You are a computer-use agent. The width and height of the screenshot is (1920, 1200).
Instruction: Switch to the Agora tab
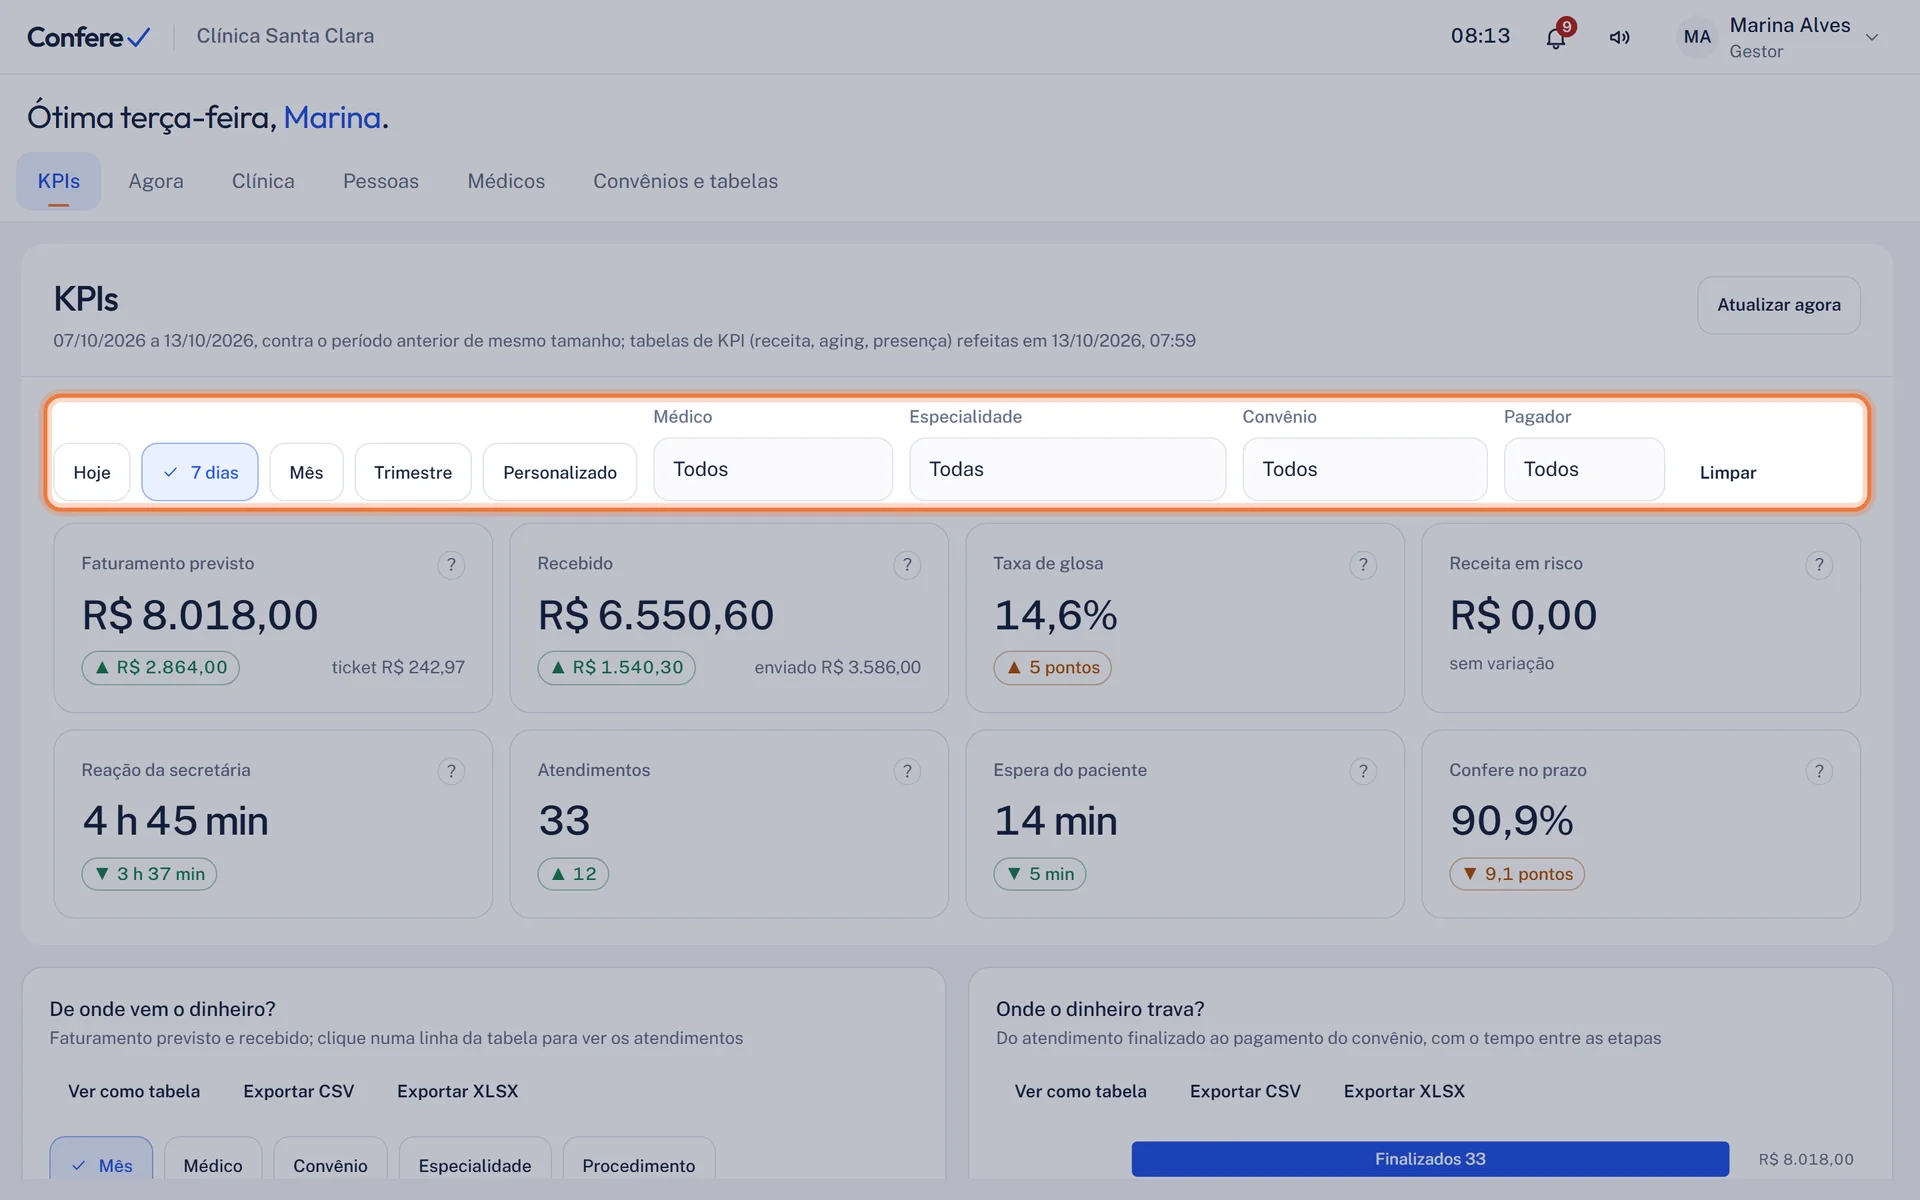[156, 181]
